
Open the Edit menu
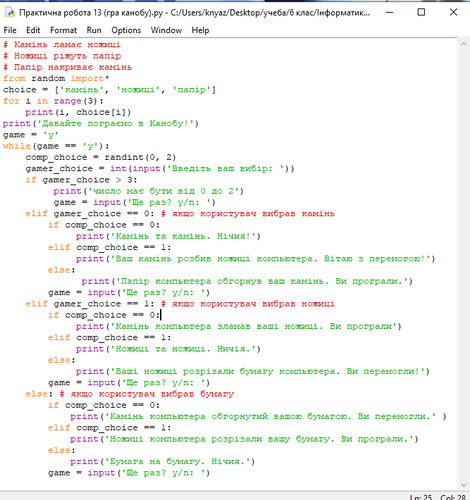33,30
